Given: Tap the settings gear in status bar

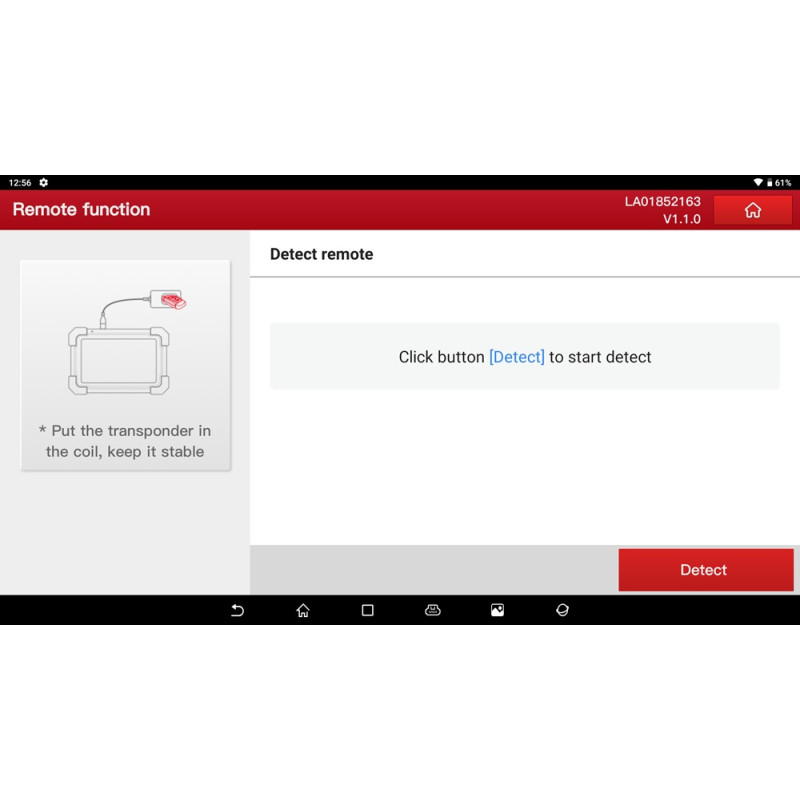Looking at the screenshot, I should 43,183.
